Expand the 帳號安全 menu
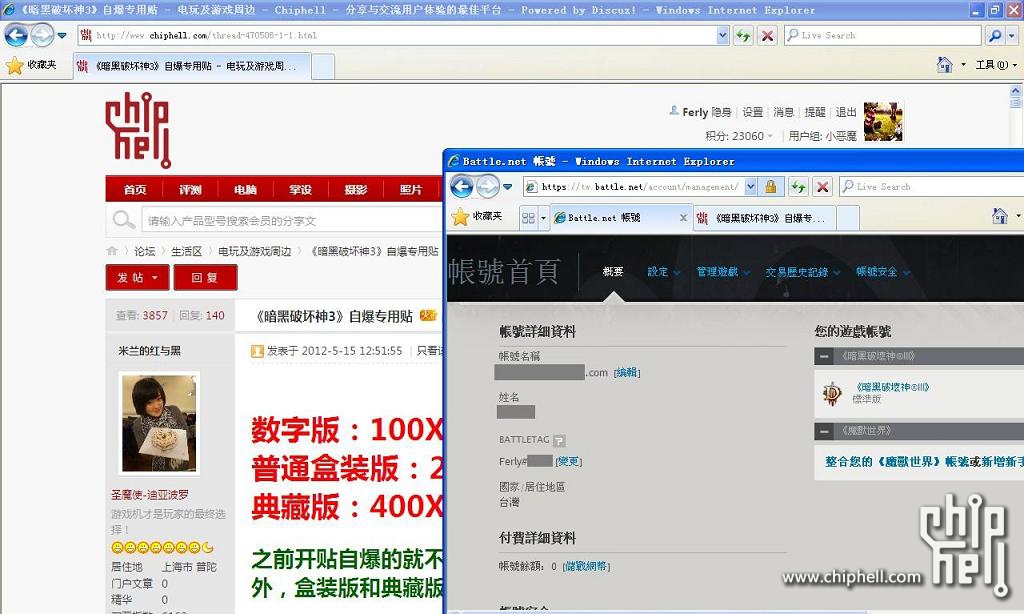The width and height of the screenshot is (1024, 614). (883, 272)
